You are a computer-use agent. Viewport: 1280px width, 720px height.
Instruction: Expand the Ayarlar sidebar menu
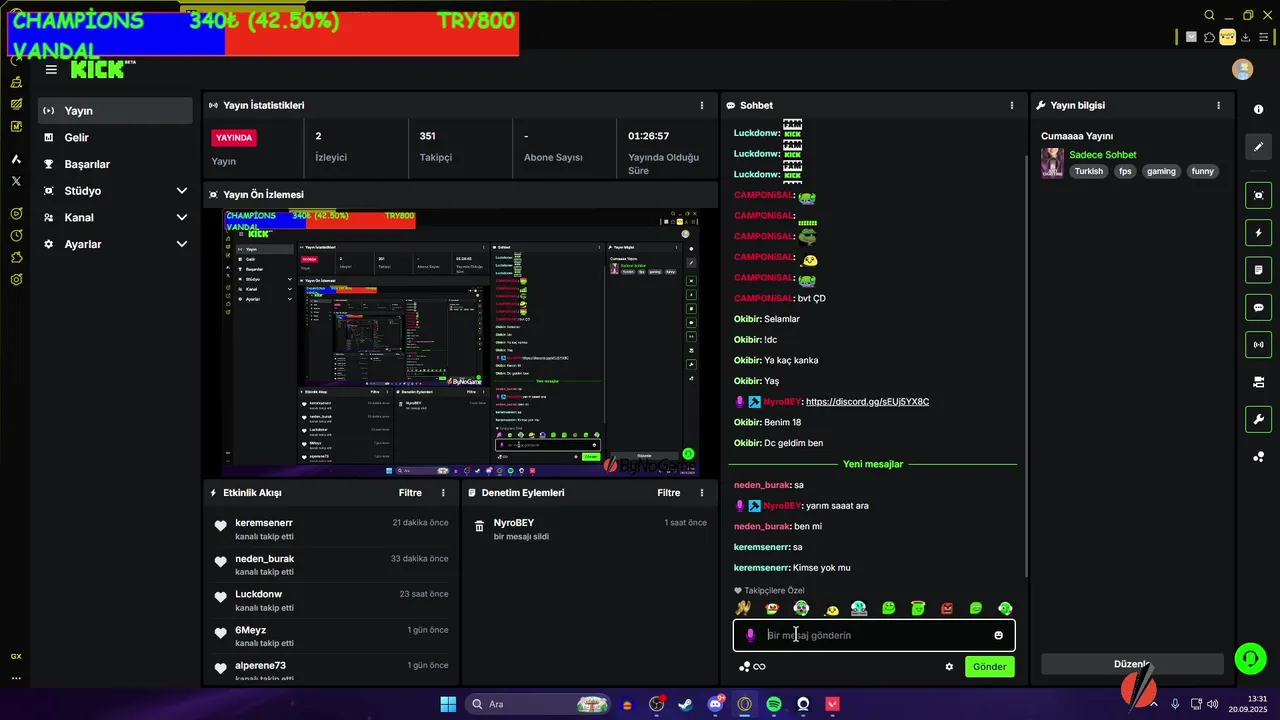(x=115, y=244)
